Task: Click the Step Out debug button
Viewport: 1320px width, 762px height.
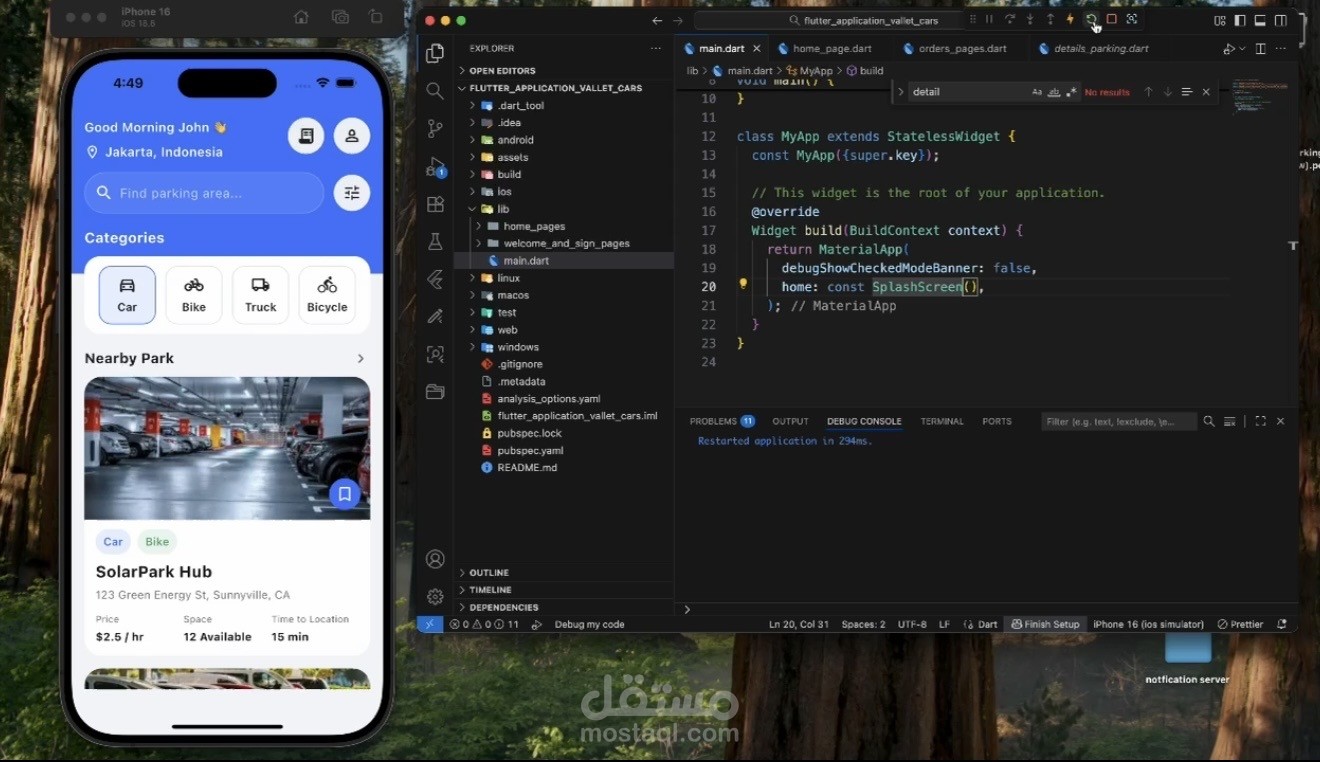Action: [x=1050, y=19]
